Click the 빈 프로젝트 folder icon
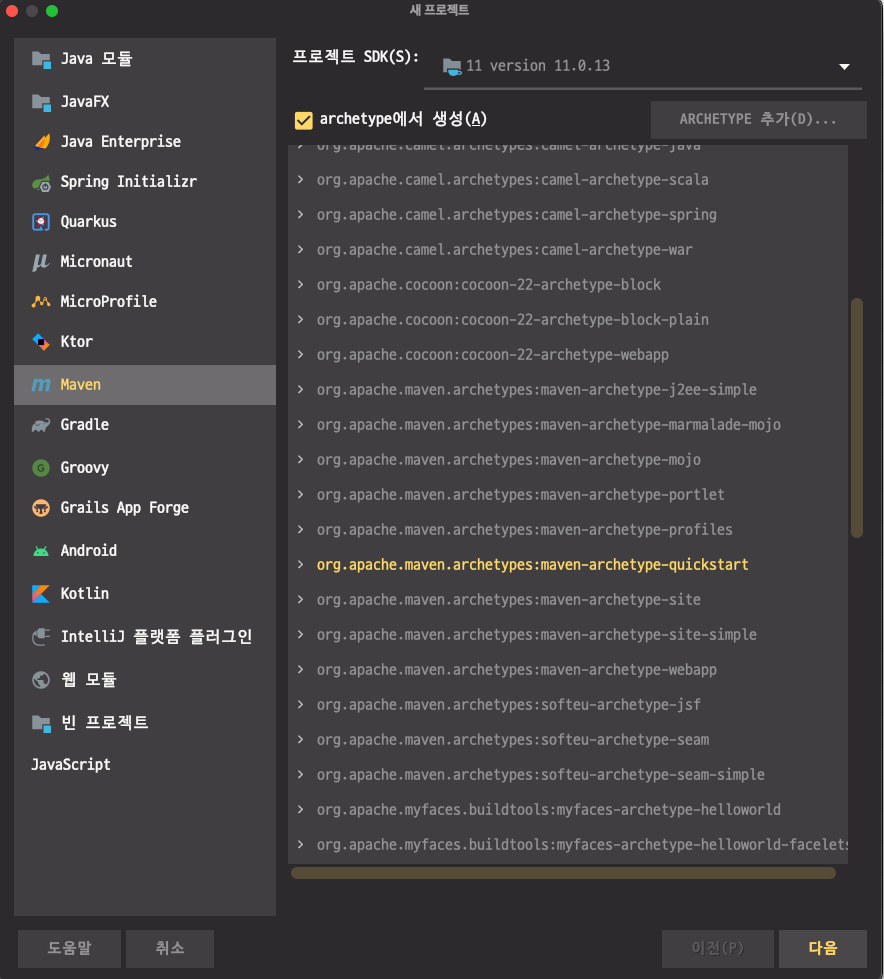 pos(41,723)
